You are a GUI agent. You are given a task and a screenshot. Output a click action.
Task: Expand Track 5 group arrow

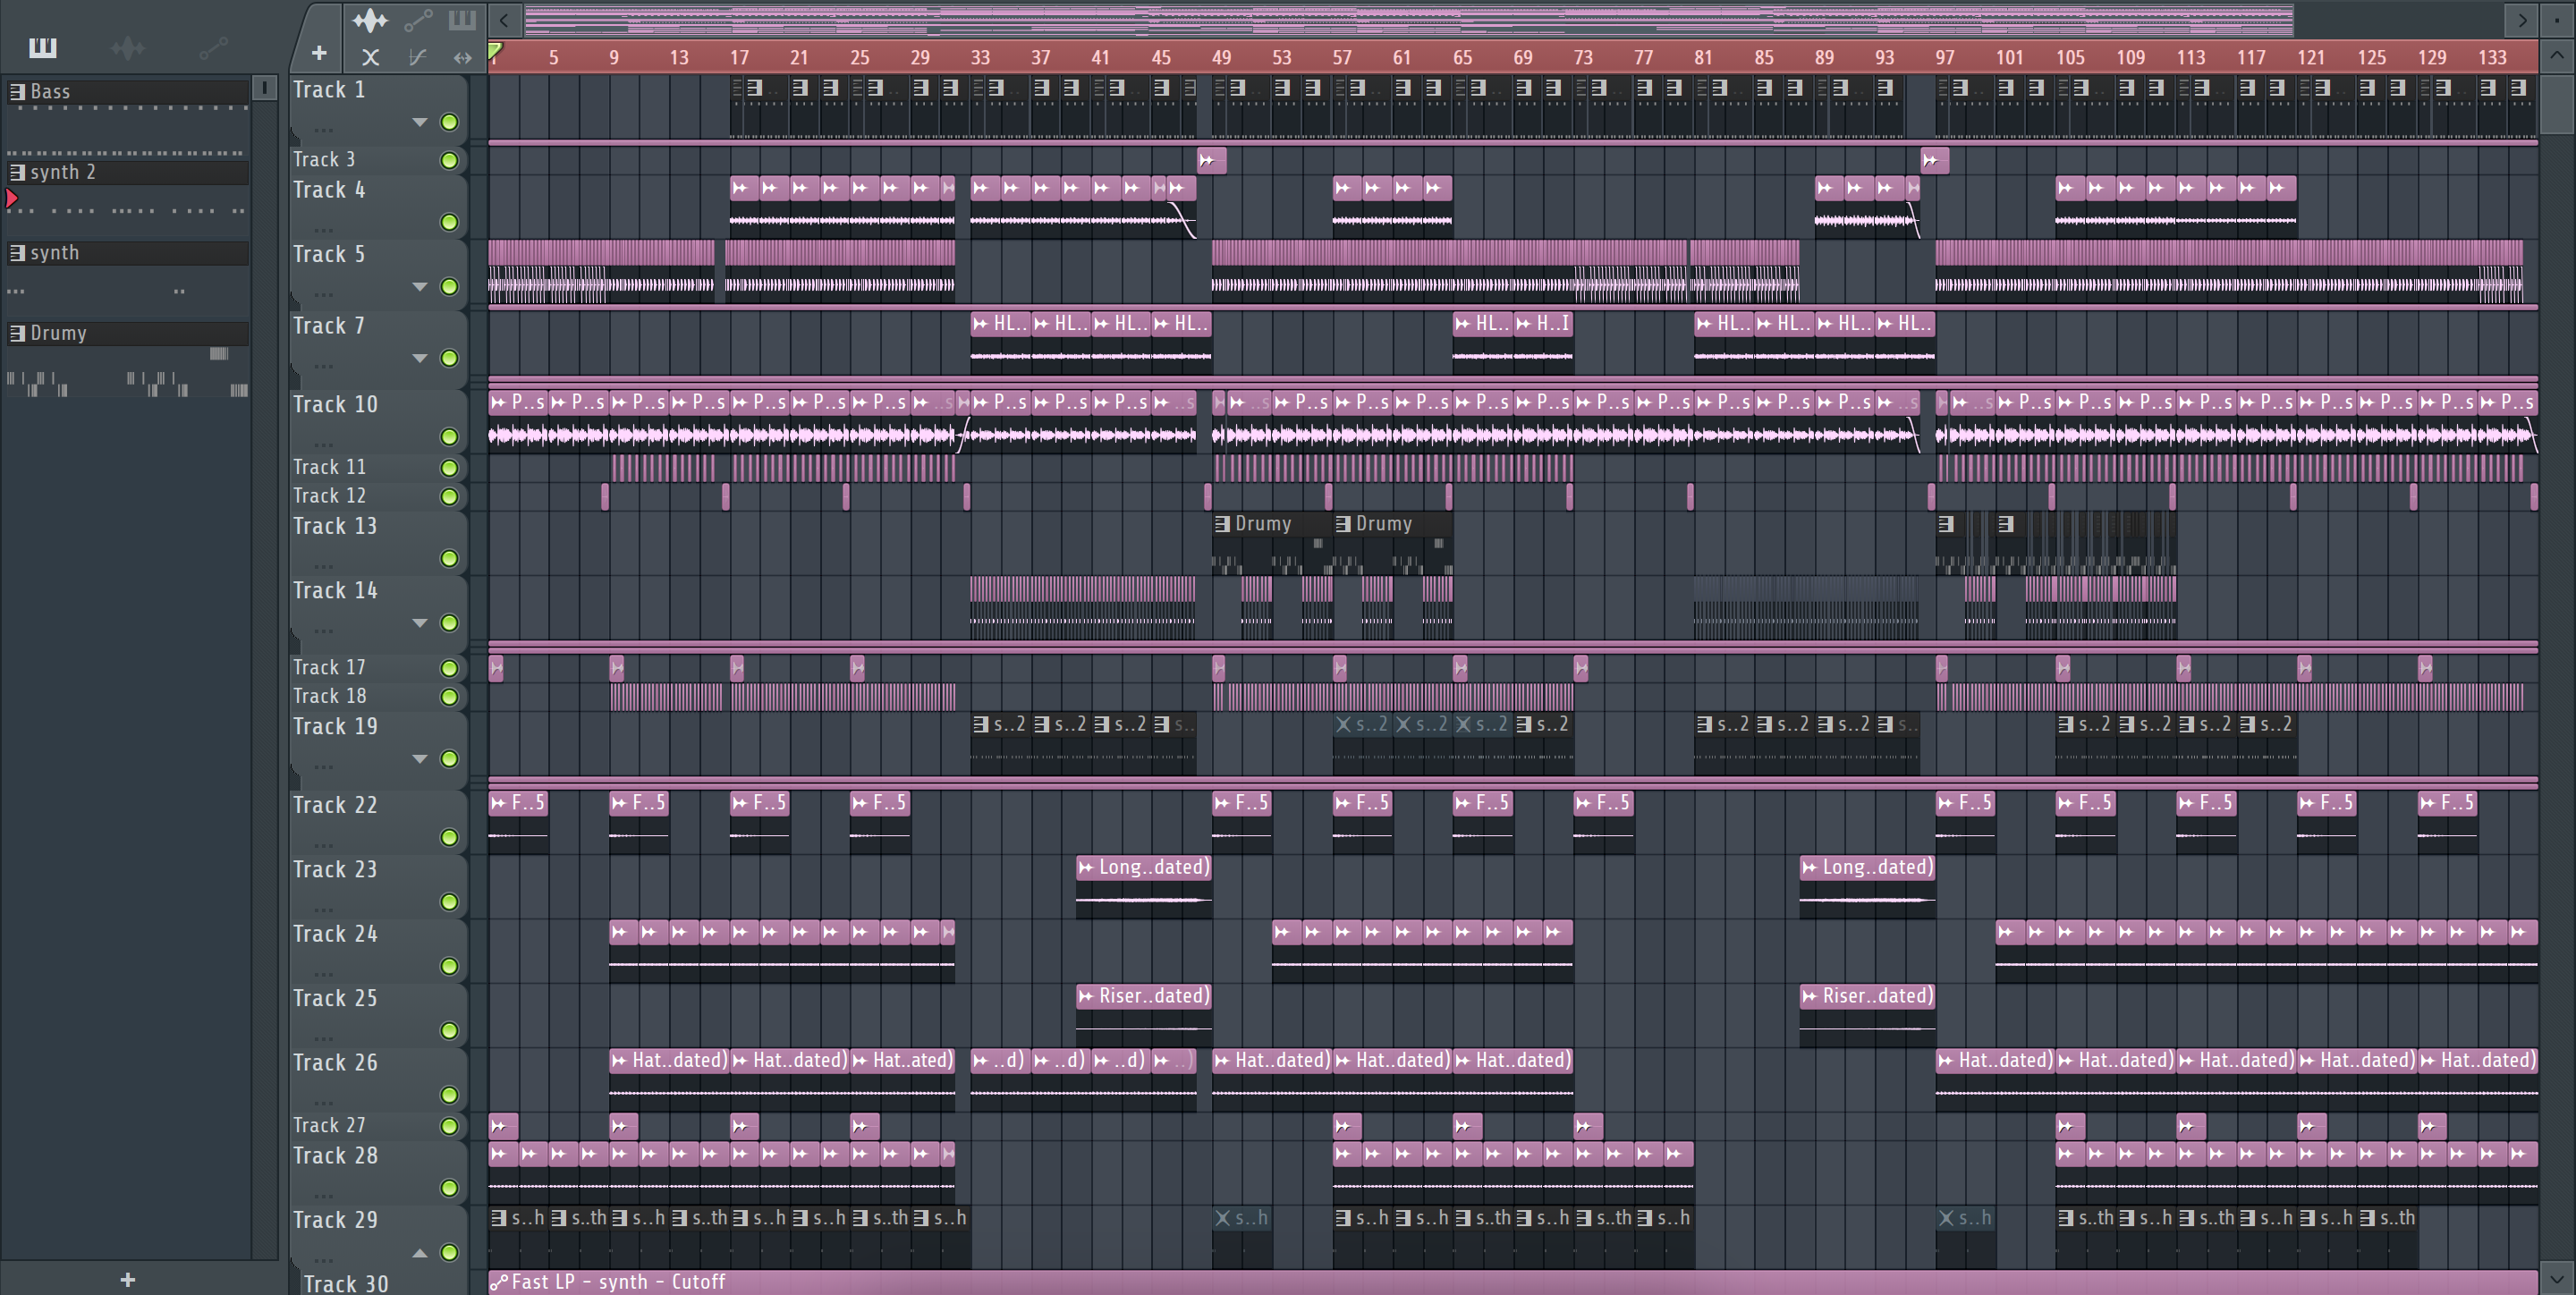(420, 287)
